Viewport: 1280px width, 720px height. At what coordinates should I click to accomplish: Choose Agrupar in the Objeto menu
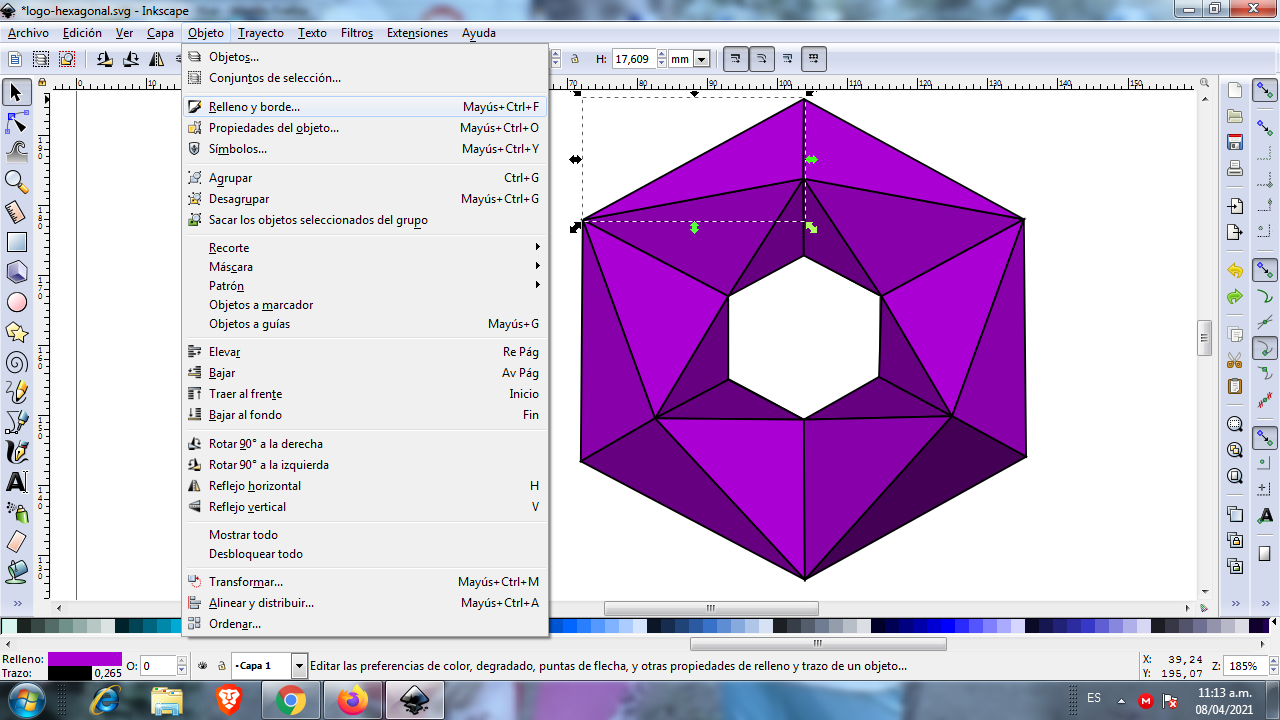(x=364, y=178)
